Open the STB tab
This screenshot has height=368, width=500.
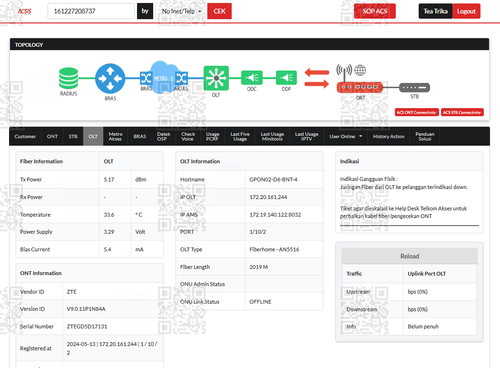click(x=73, y=136)
